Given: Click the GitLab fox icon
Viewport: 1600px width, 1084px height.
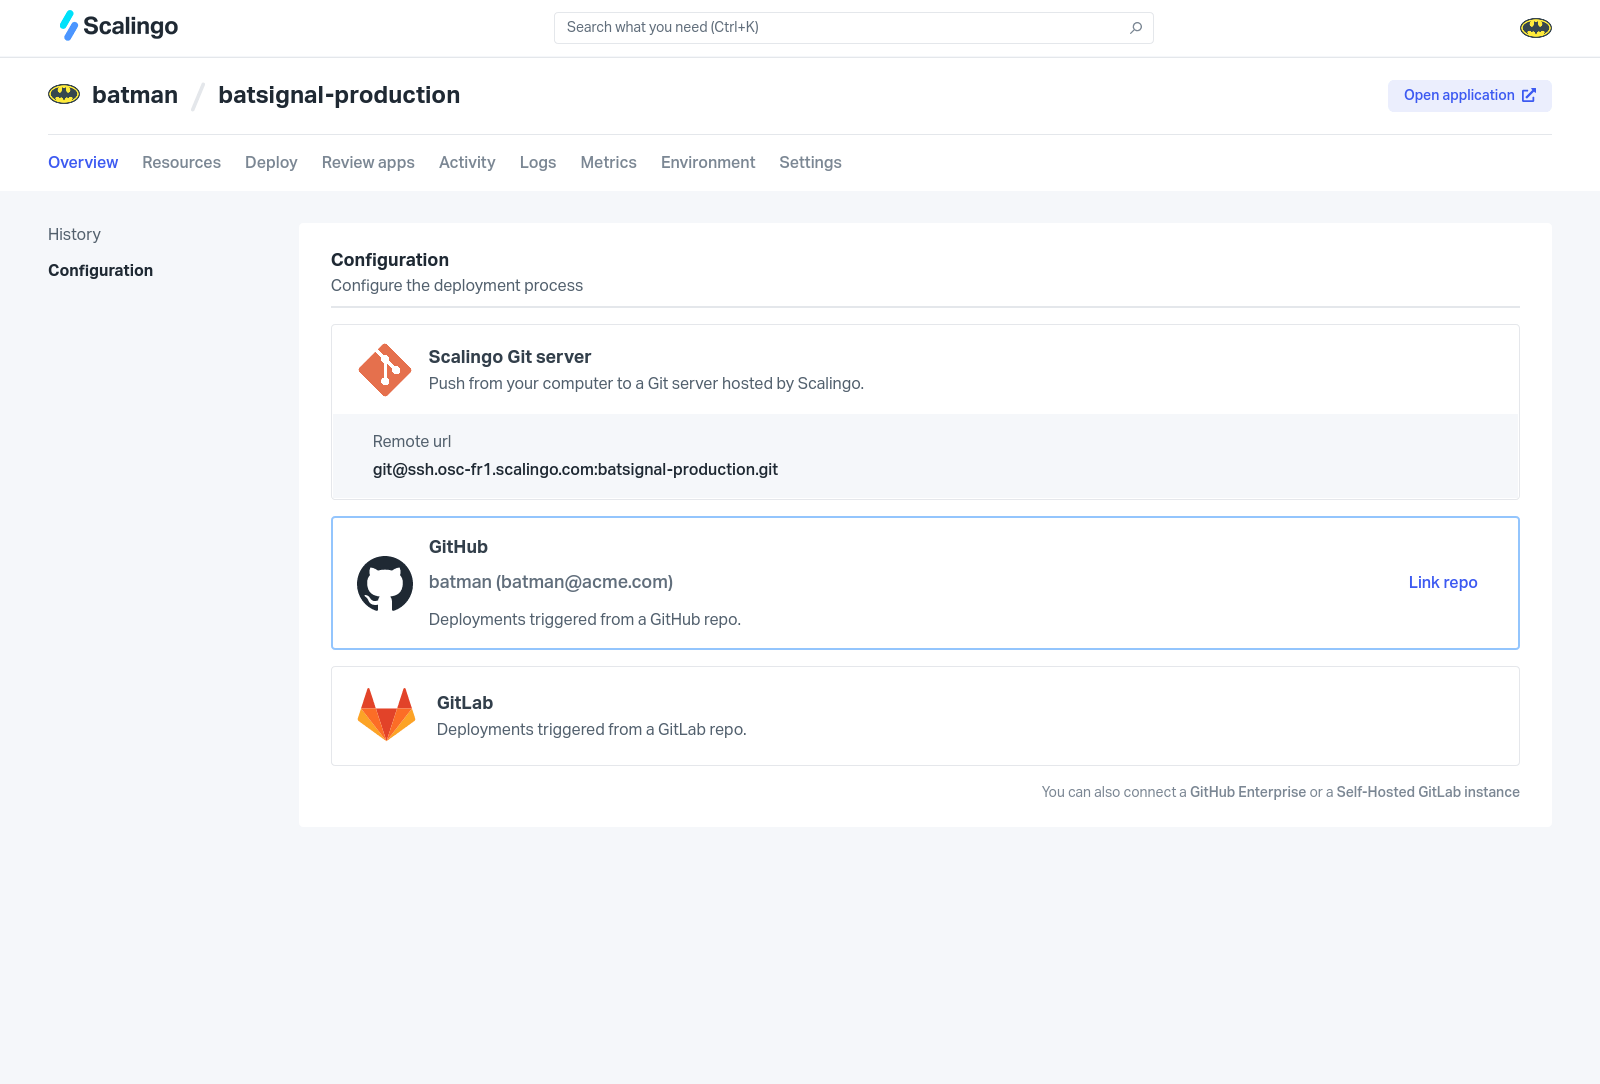Looking at the screenshot, I should (386, 714).
